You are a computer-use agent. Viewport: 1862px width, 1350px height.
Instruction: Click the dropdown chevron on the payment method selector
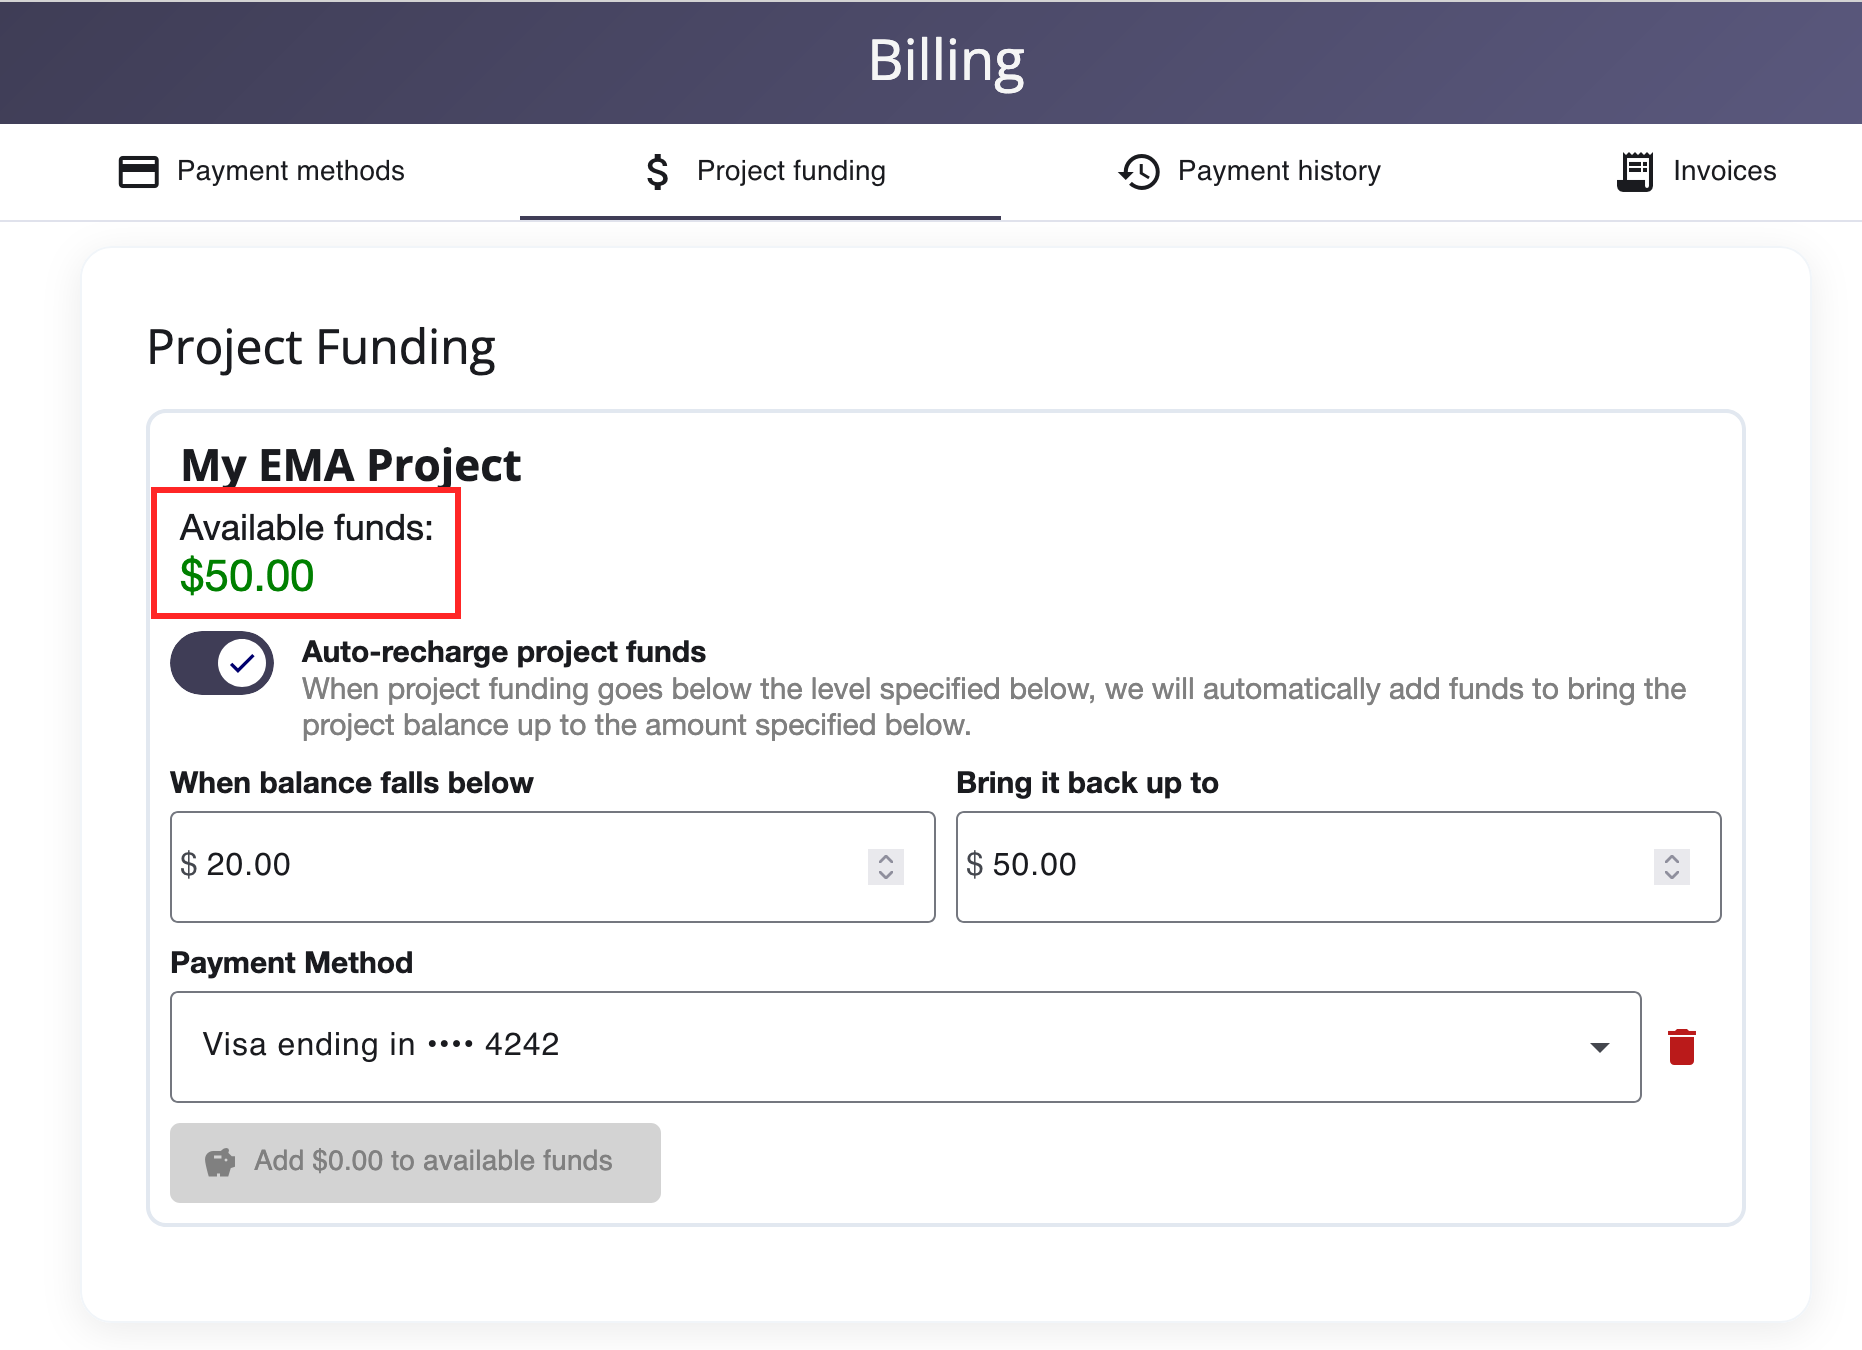[x=1598, y=1047]
